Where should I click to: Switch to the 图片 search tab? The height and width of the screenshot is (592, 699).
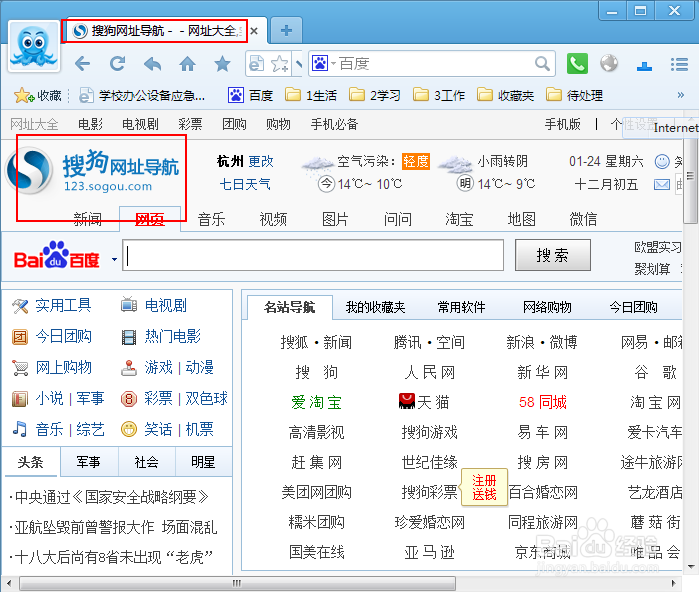click(335, 219)
